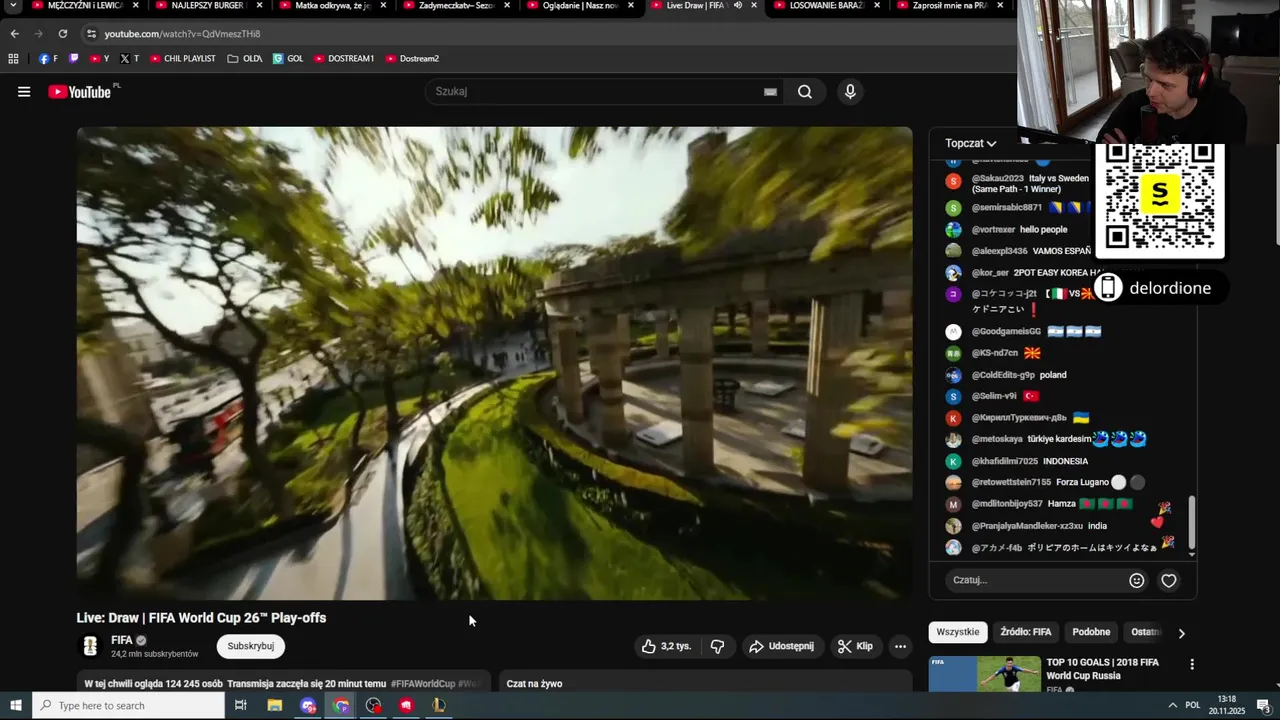
Task: Click the Subskrybuj button
Action: 251,646
